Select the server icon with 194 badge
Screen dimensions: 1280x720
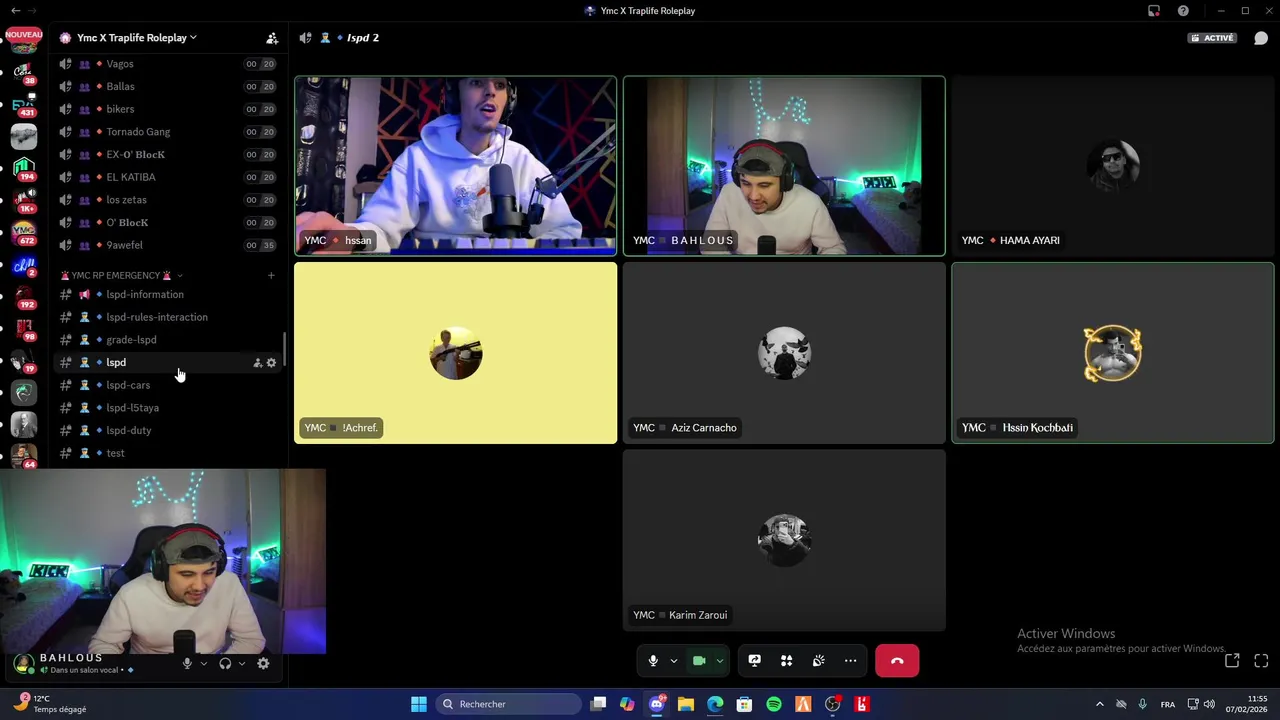coord(23,168)
